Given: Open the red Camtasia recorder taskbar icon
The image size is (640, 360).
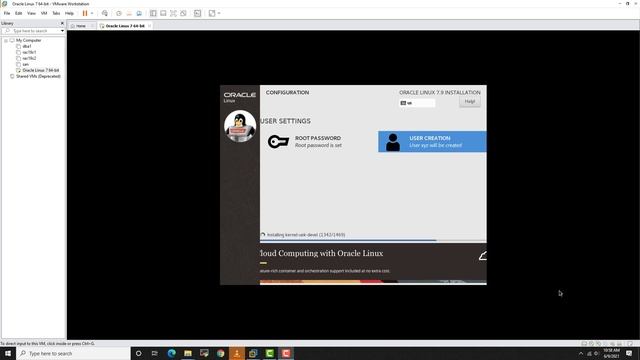Looking at the screenshot, I should pyautogui.click(x=286, y=353).
